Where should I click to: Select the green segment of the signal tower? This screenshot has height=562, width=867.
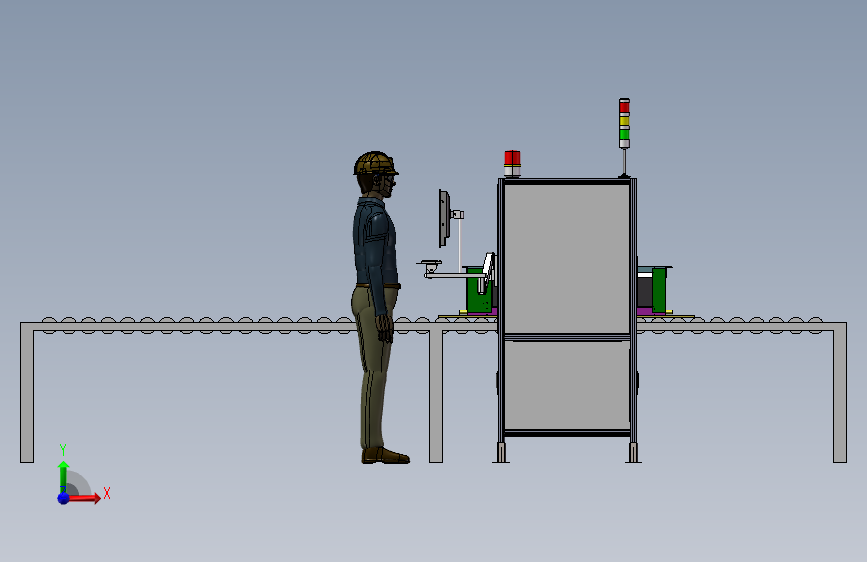coord(624,134)
